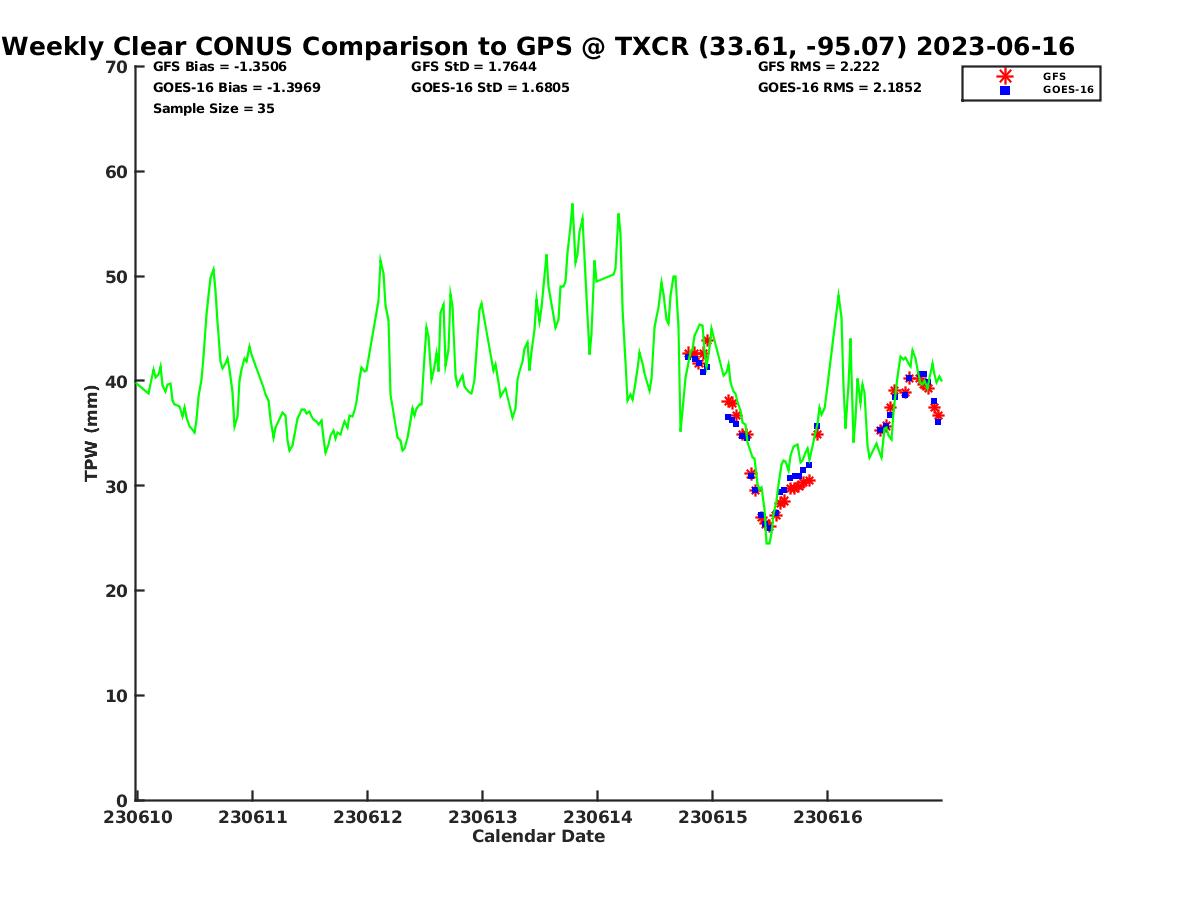Click the GFS Bias = -1.3506 text

[219, 67]
